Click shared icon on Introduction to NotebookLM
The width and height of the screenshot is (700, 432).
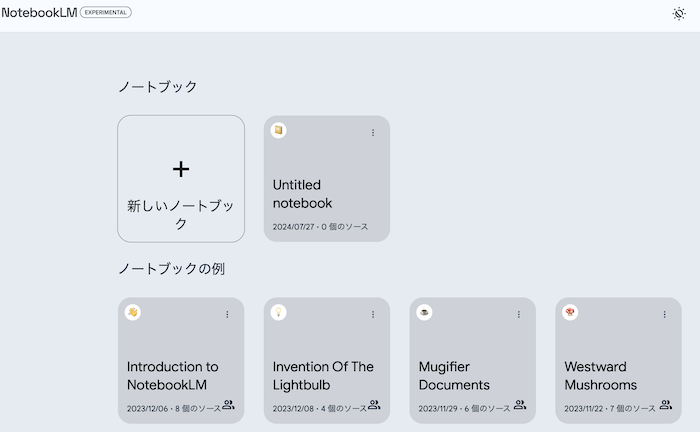coord(228,405)
